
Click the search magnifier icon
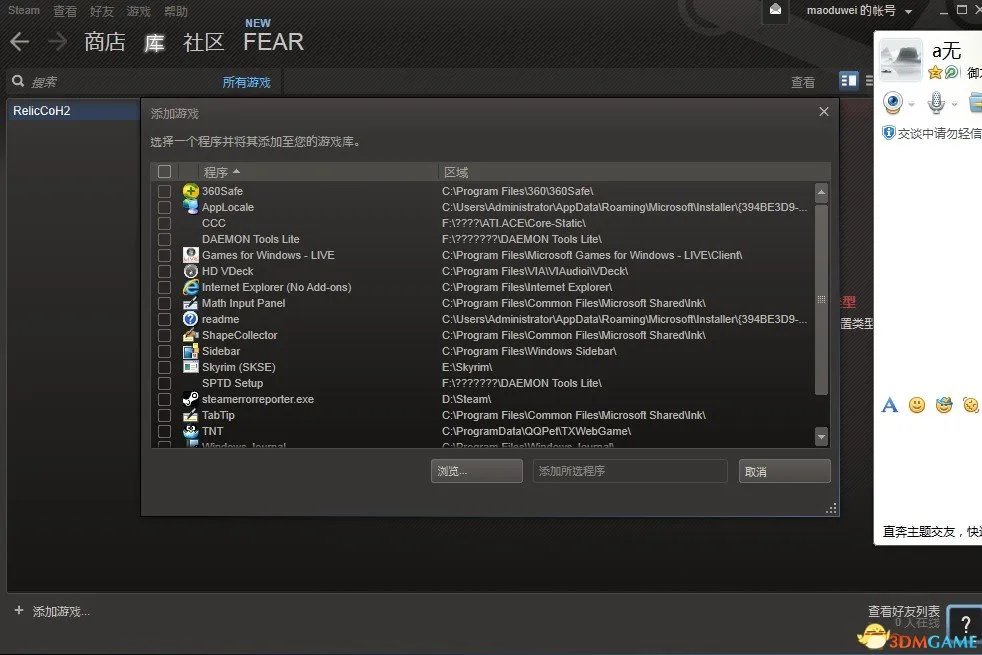tap(18, 81)
